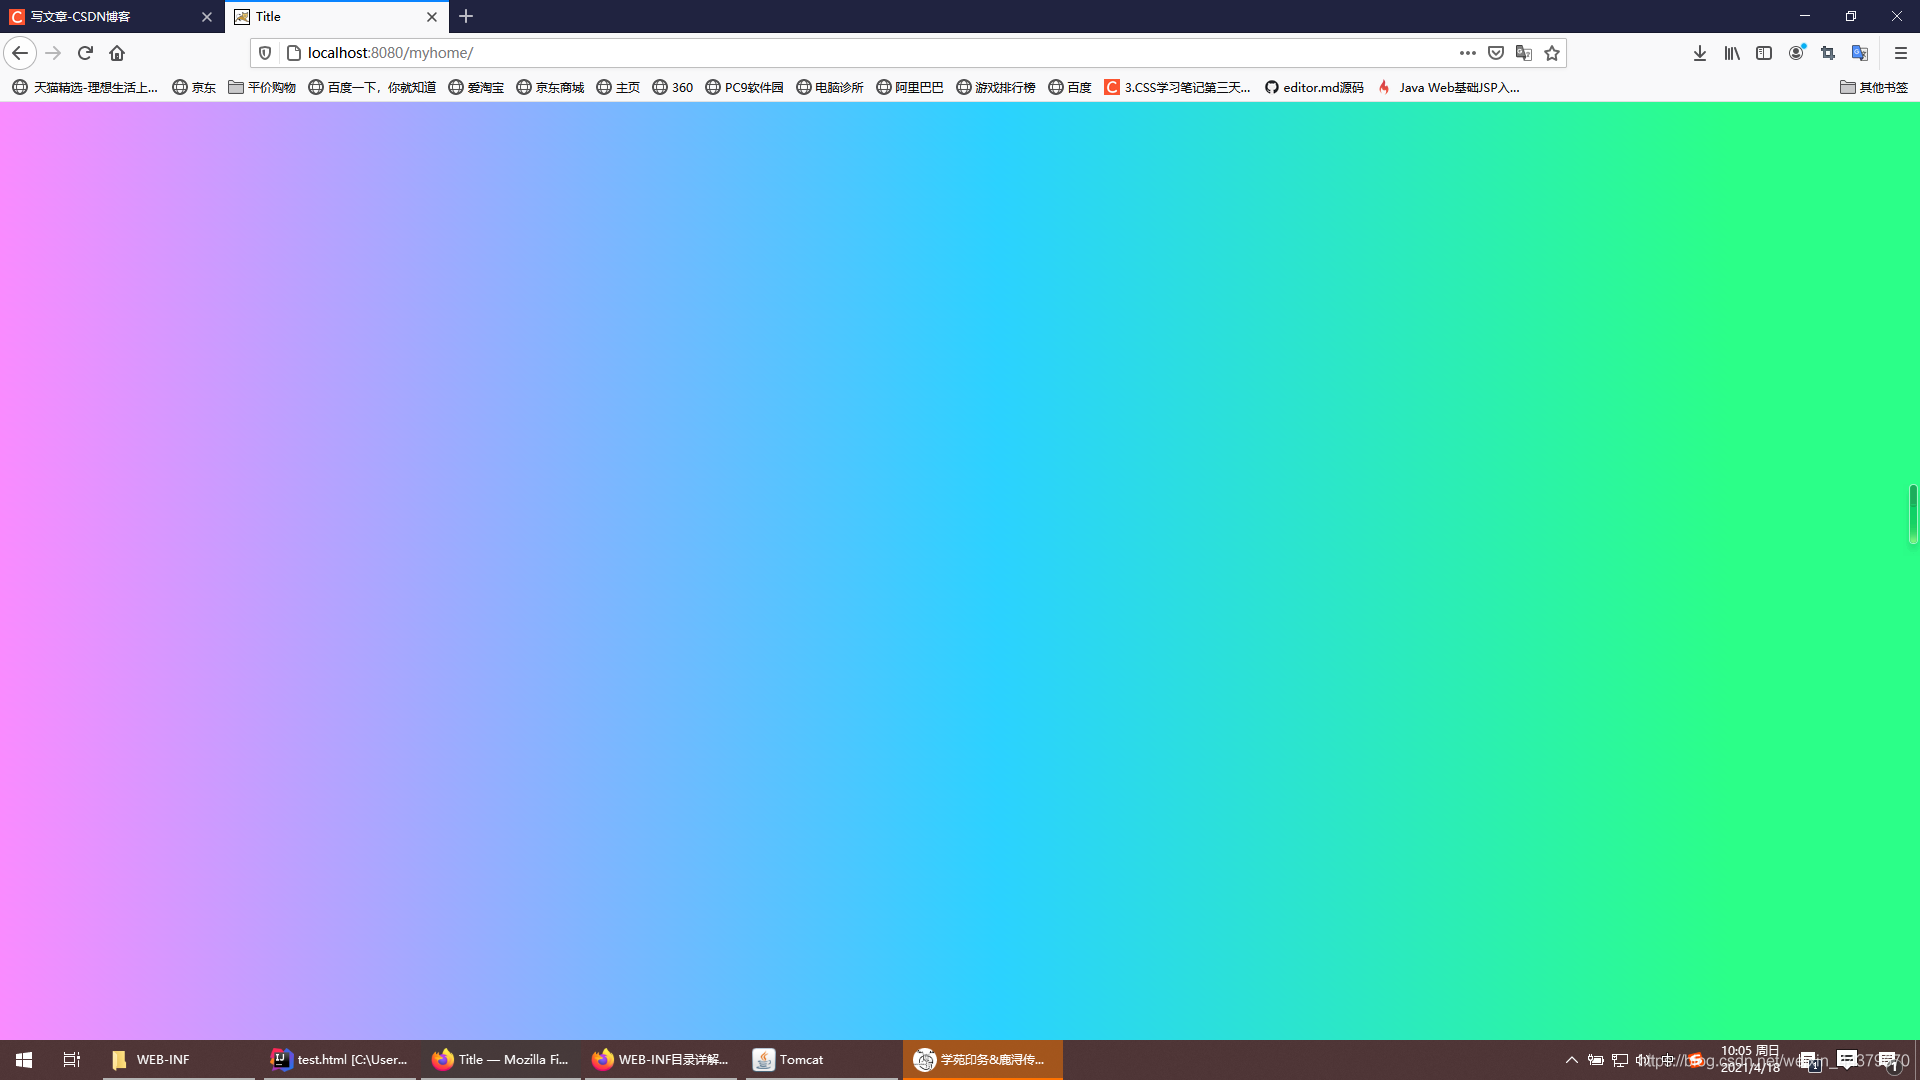
Task: Close the Title tab
Action: 432,17
